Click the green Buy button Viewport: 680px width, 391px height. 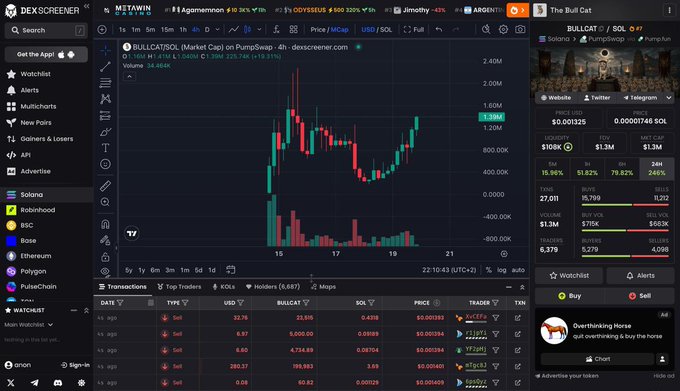tap(569, 296)
